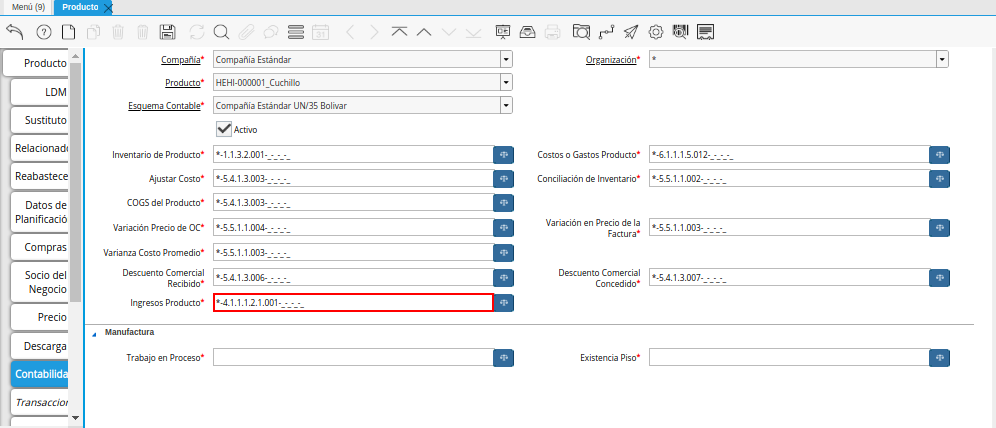Open account picker for Ajustar Costo

point(504,179)
